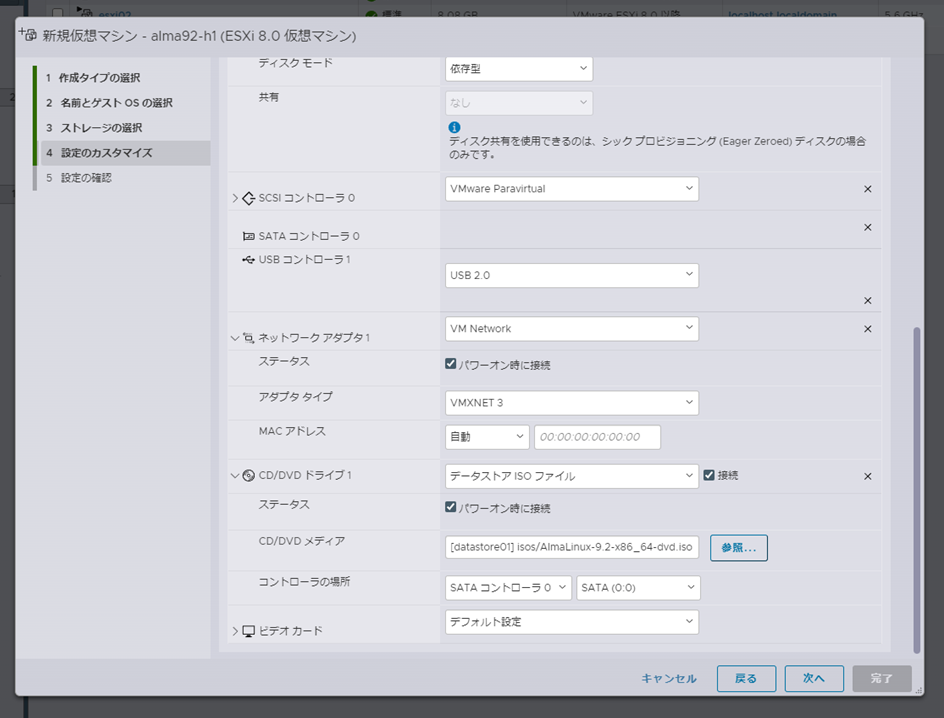Click the アダプタ タイプ label

[x=296, y=397]
